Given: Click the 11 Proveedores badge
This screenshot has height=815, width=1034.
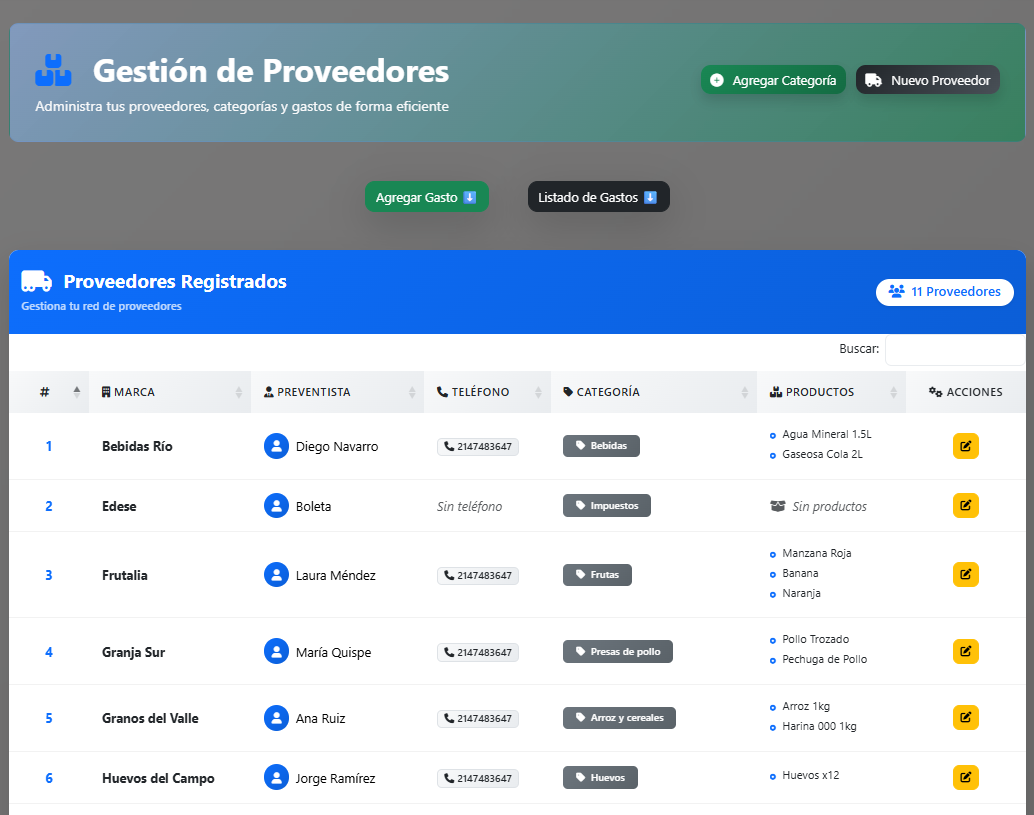Looking at the screenshot, I should click(x=944, y=292).
